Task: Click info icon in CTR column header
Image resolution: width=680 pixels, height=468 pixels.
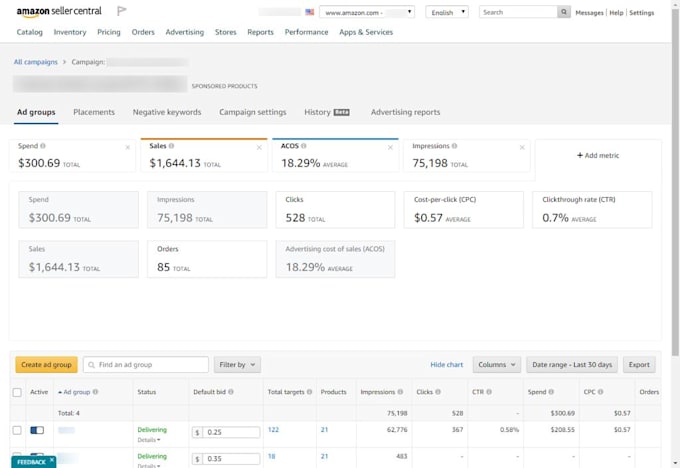Action: [489, 392]
